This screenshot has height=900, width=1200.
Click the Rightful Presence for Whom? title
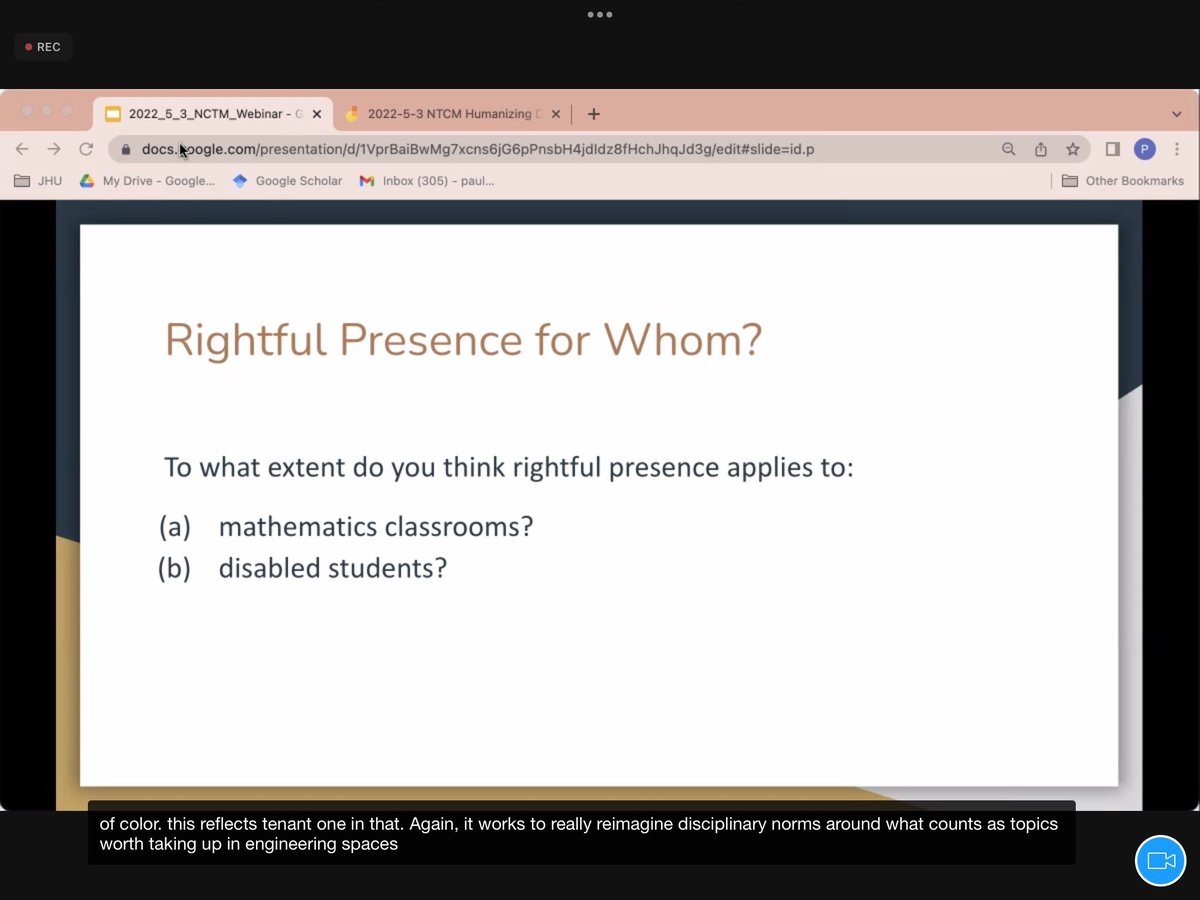tap(463, 339)
